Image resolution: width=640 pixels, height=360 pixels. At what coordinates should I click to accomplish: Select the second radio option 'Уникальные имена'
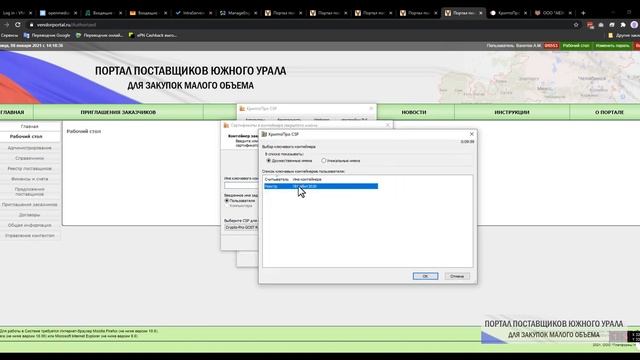point(324,161)
